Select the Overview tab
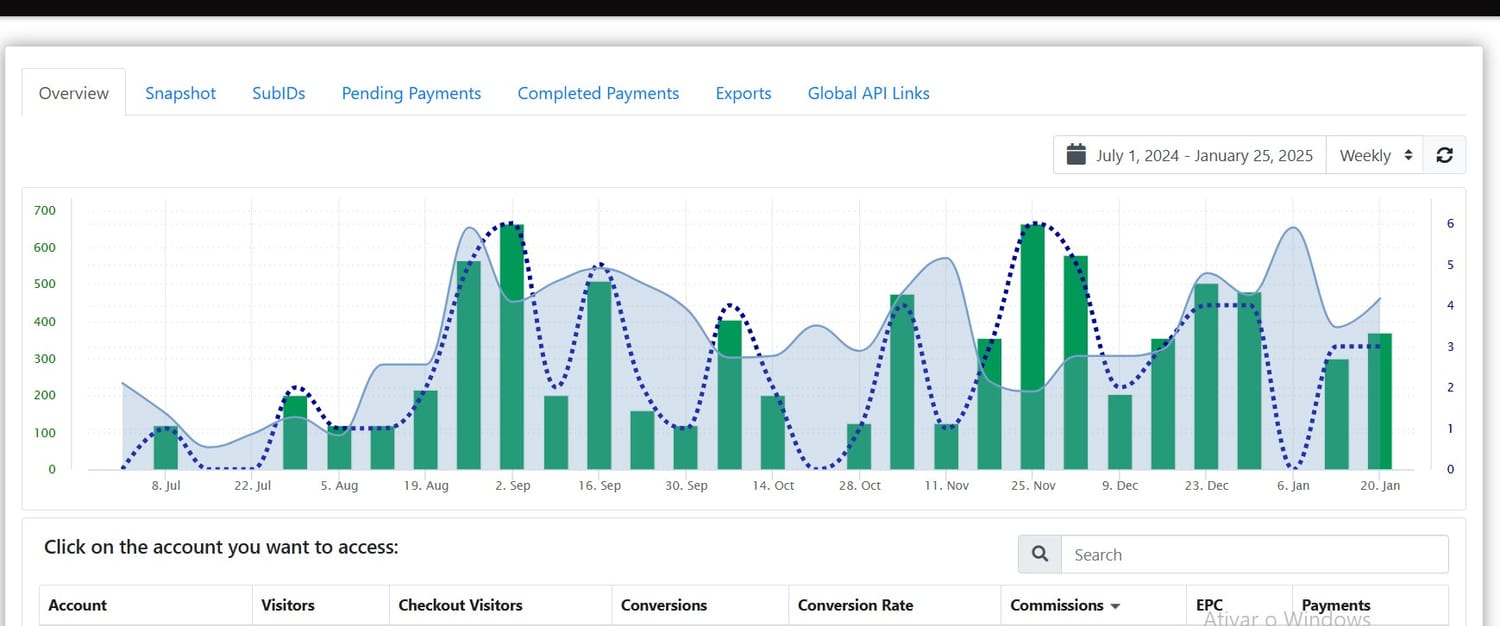 [x=73, y=93]
